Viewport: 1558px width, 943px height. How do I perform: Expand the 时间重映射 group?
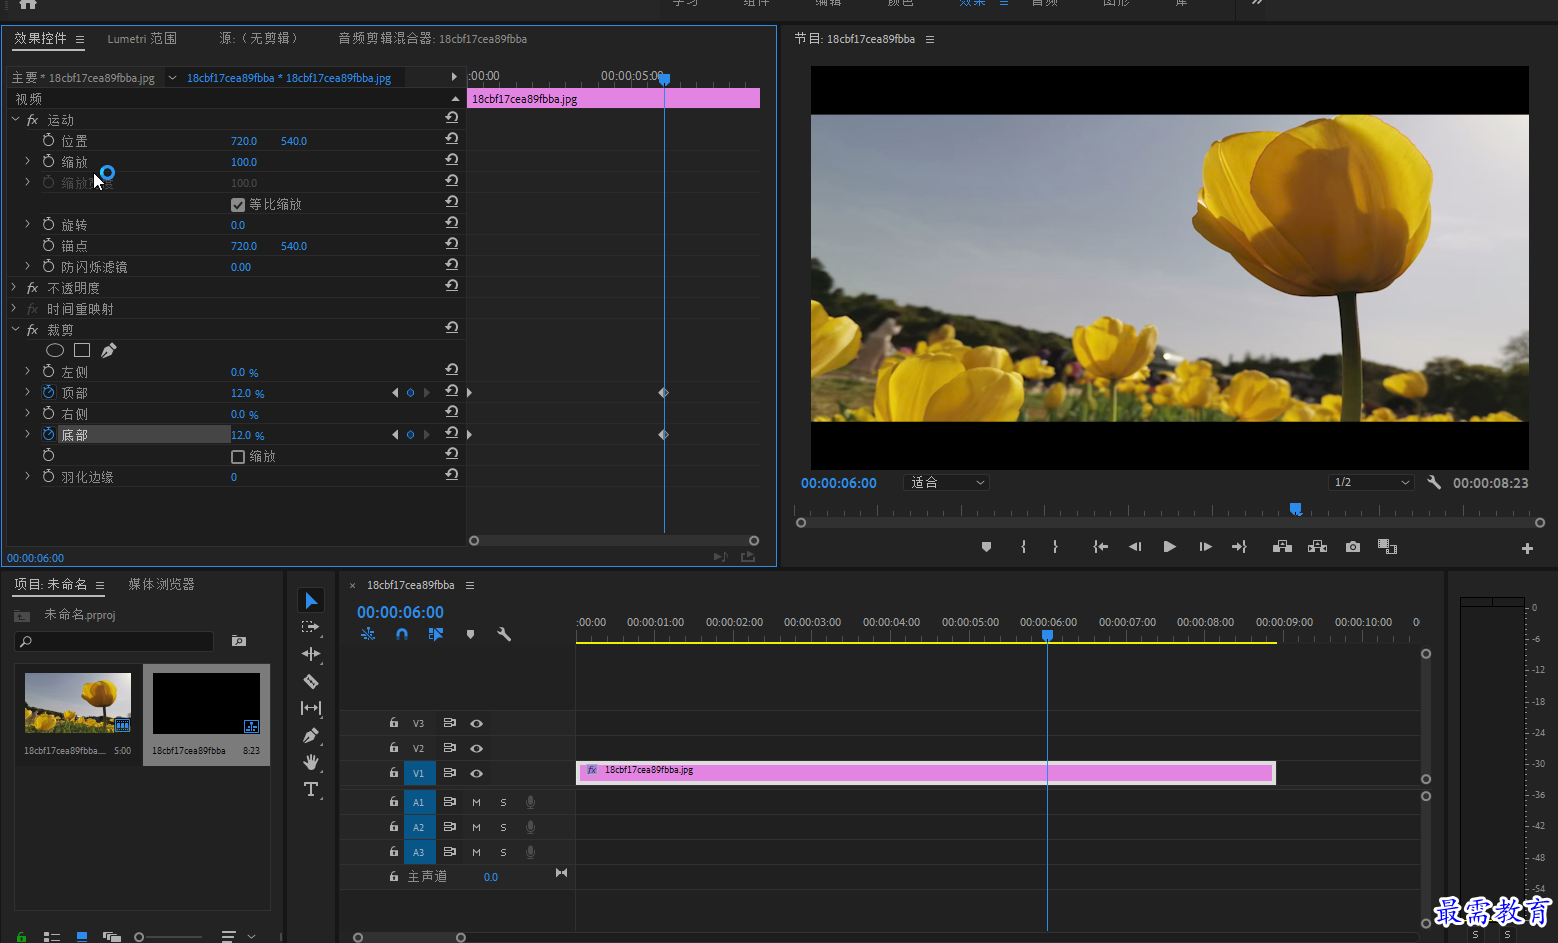tap(15, 308)
